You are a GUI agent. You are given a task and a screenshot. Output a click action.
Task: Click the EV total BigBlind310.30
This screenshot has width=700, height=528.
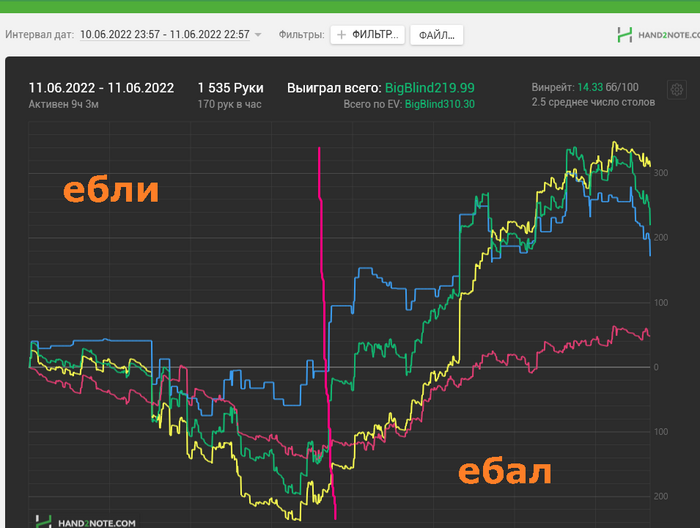[x=440, y=104]
